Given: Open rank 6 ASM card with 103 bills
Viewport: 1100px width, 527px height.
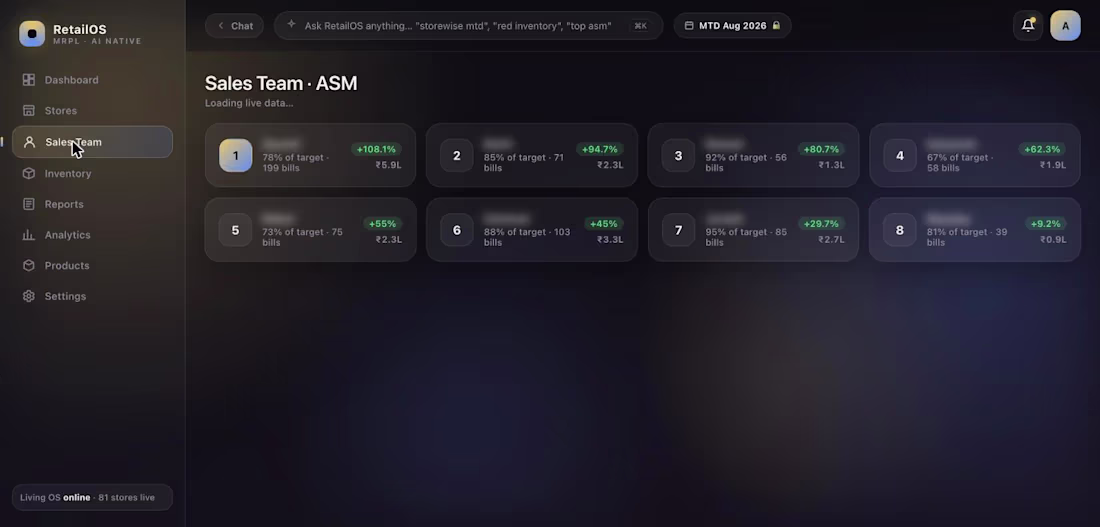Looking at the screenshot, I should [532, 229].
